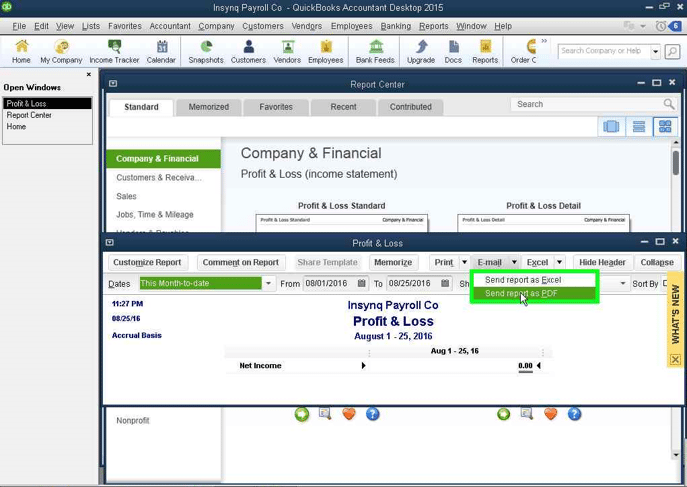687x487 pixels.
Task: Open Reports from the icon bar
Action: (x=485, y=51)
